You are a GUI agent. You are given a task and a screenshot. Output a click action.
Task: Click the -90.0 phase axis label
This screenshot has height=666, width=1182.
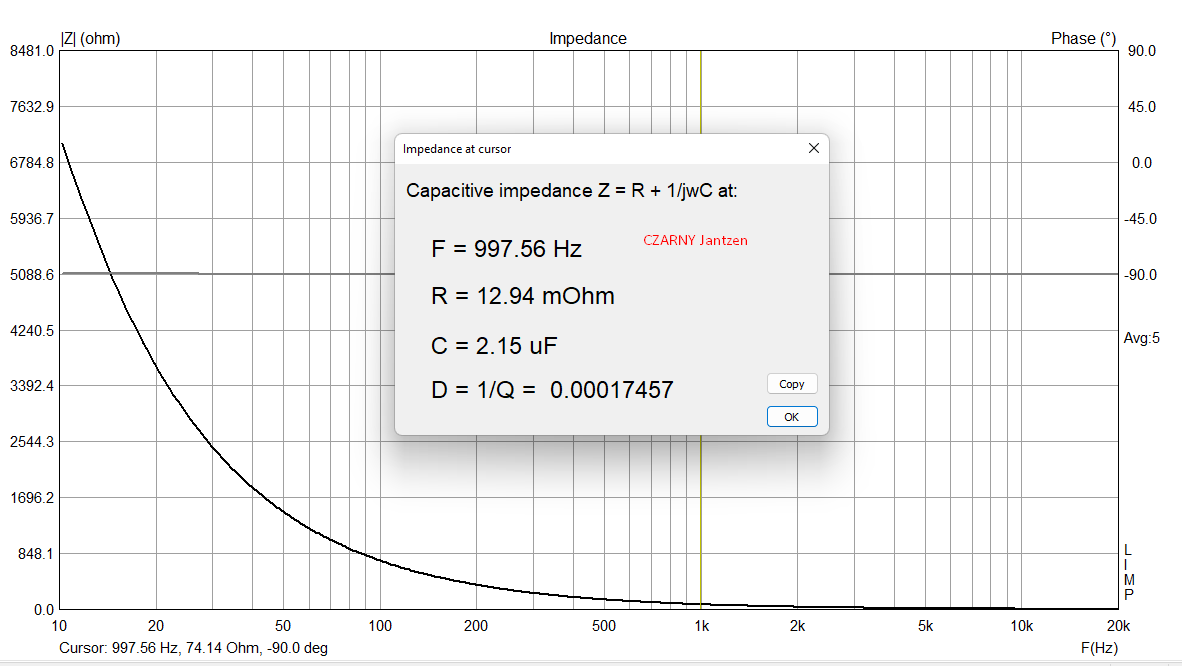[x=1140, y=275]
